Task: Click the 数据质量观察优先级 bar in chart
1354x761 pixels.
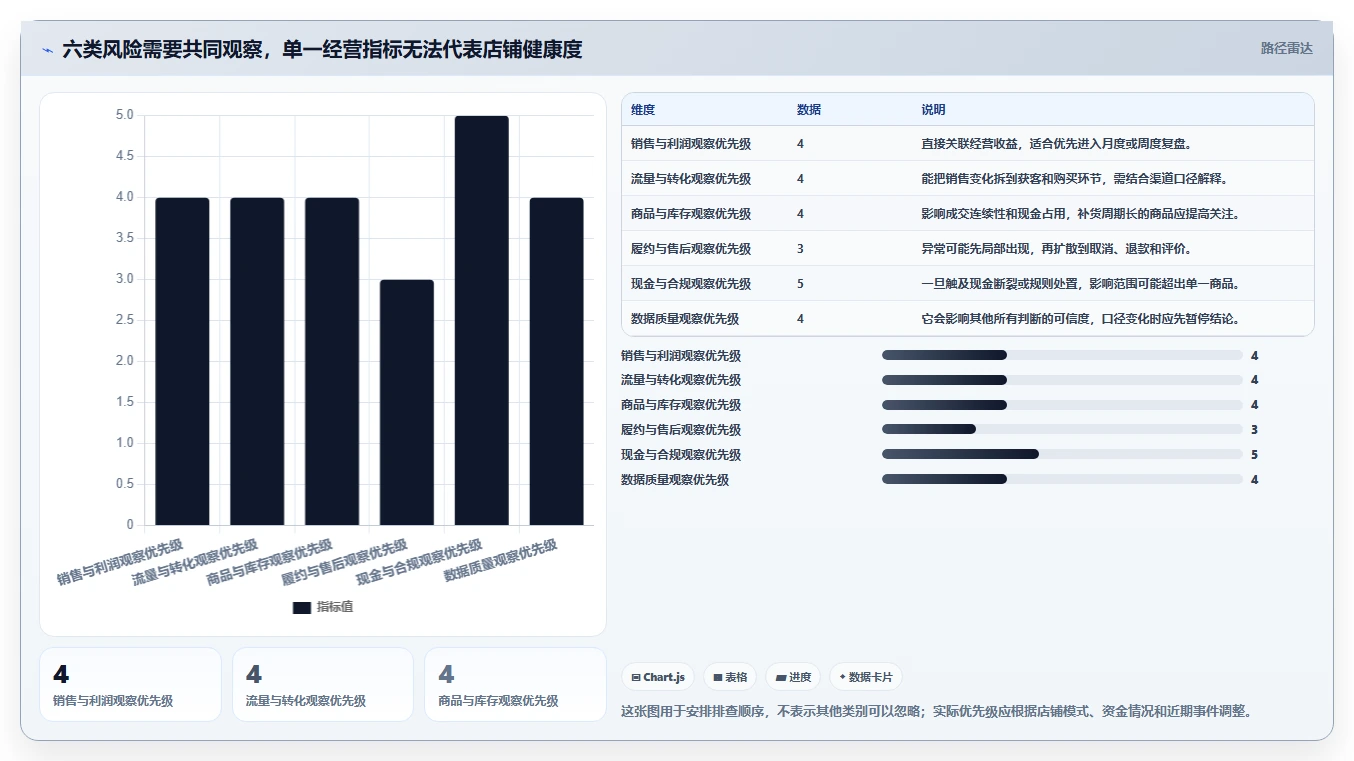Action: 556,361
